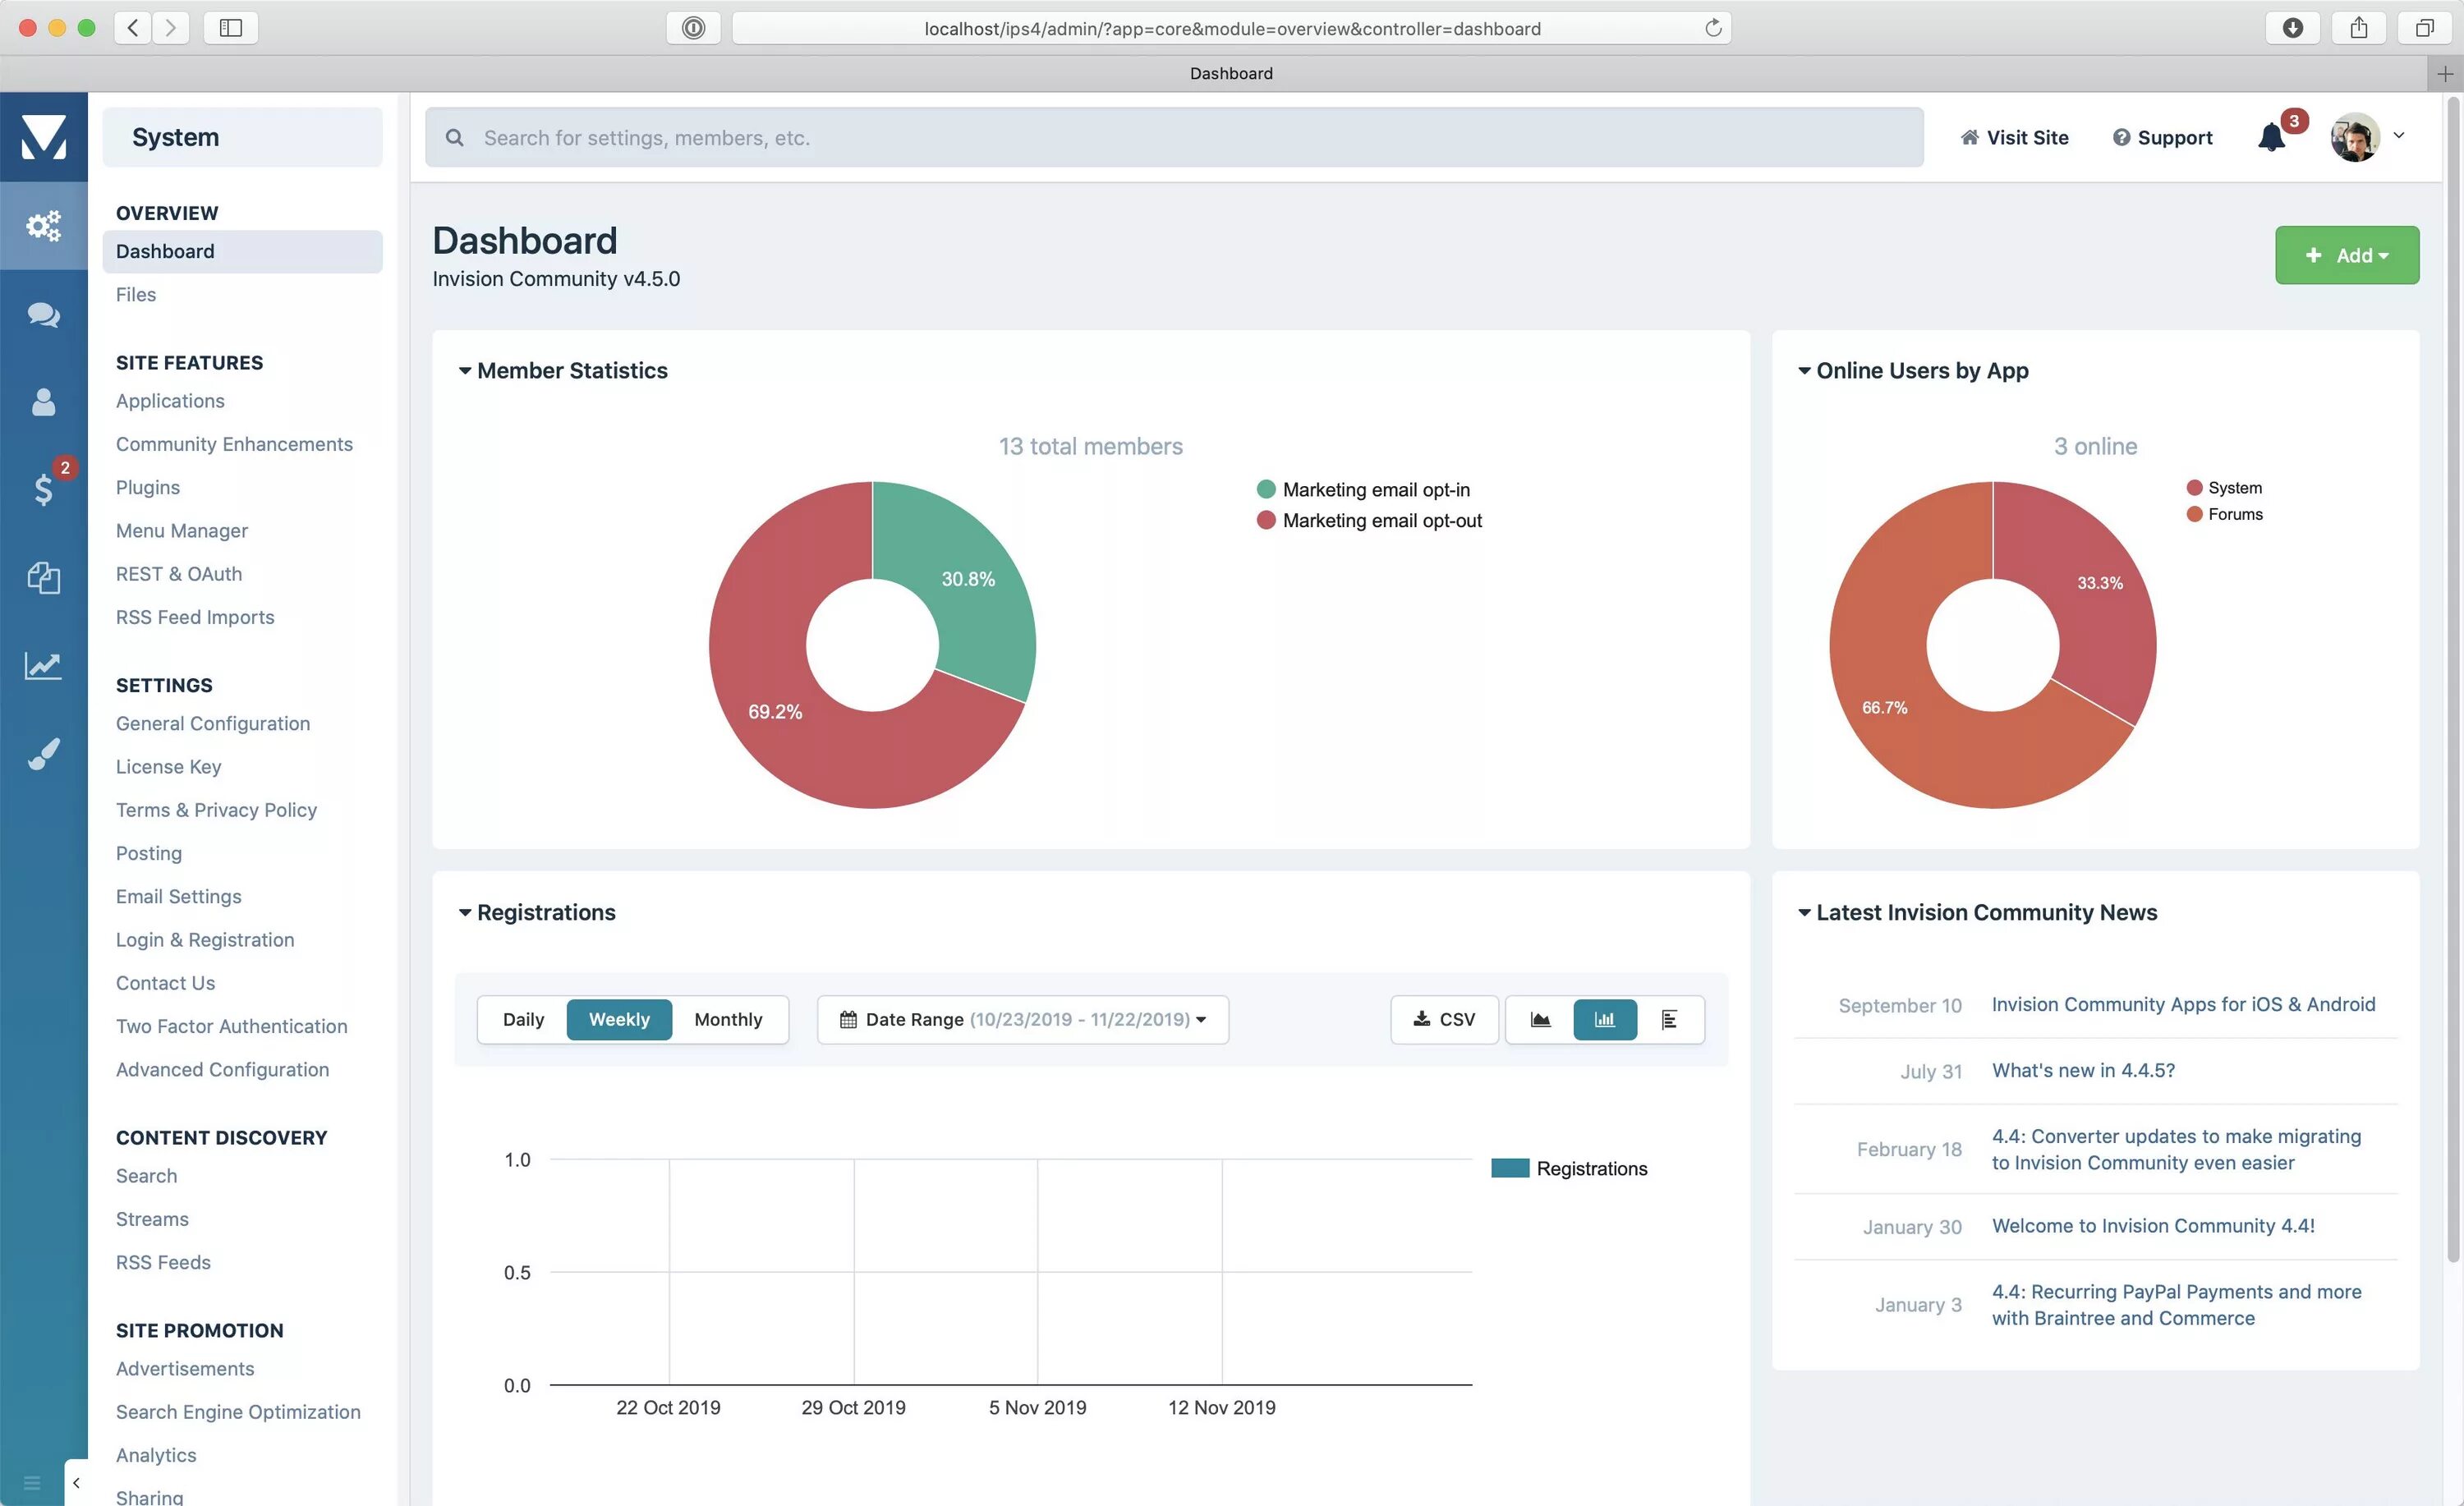Collapse the Member Statistics widget
The width and height of the screenshot is (2464, 1506).
tap(464, 371)
